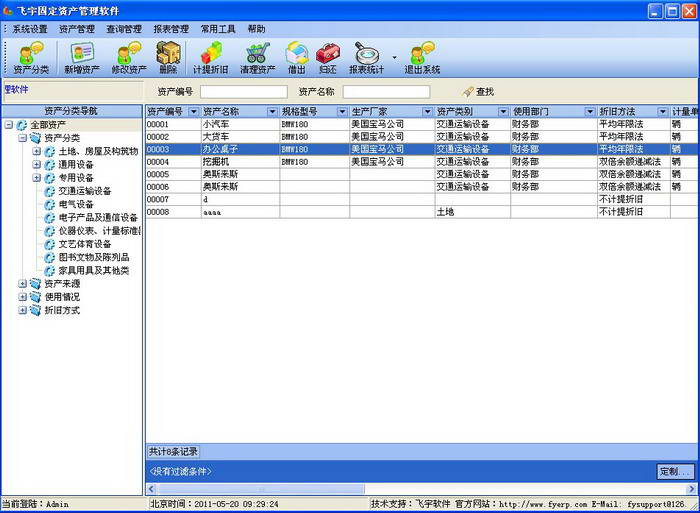Select row 00007 named d

coord(422,199)
